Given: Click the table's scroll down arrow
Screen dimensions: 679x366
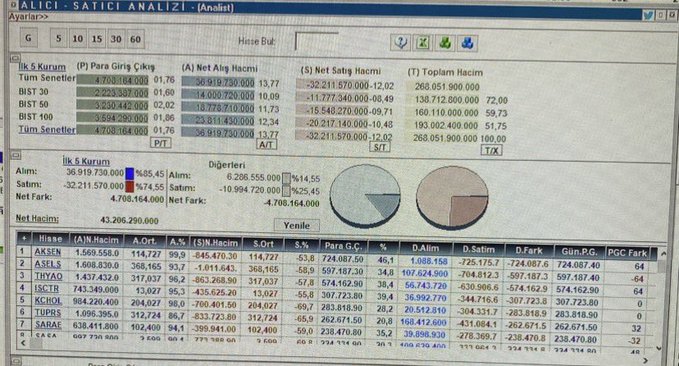Looking at the screenshot, I should (x=660, y=348).
